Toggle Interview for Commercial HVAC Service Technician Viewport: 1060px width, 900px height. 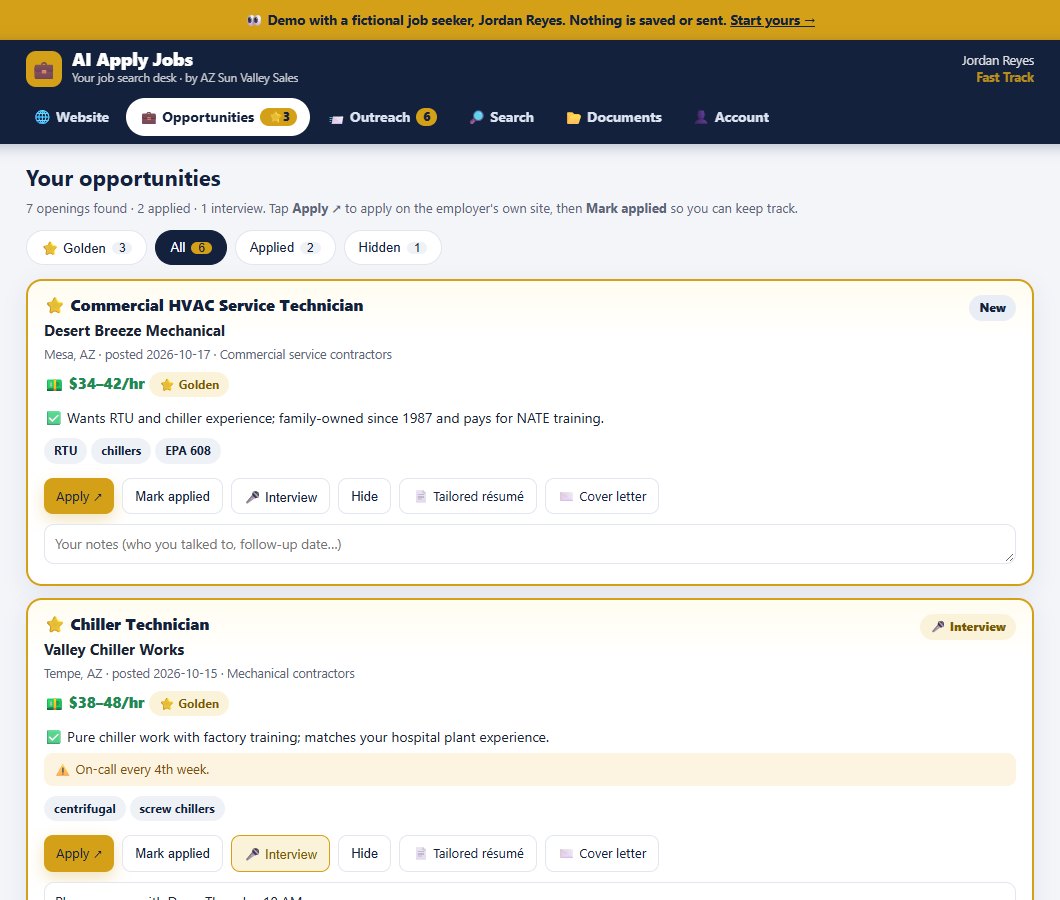coord(281,496)
